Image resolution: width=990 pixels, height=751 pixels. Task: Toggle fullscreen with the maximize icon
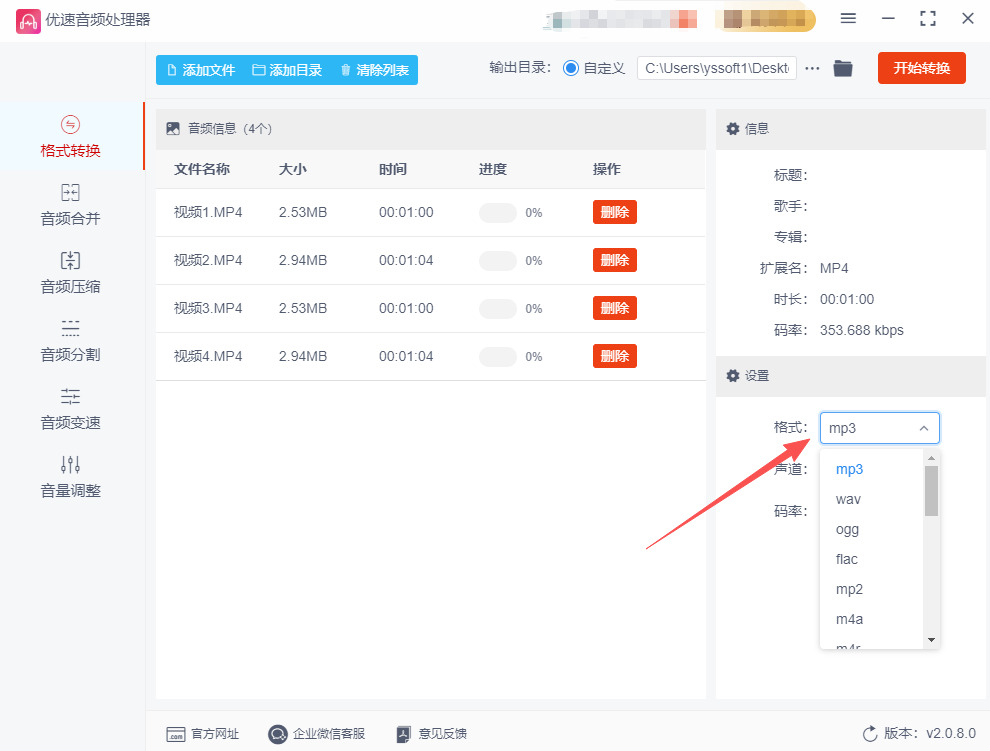pos(927,18)
